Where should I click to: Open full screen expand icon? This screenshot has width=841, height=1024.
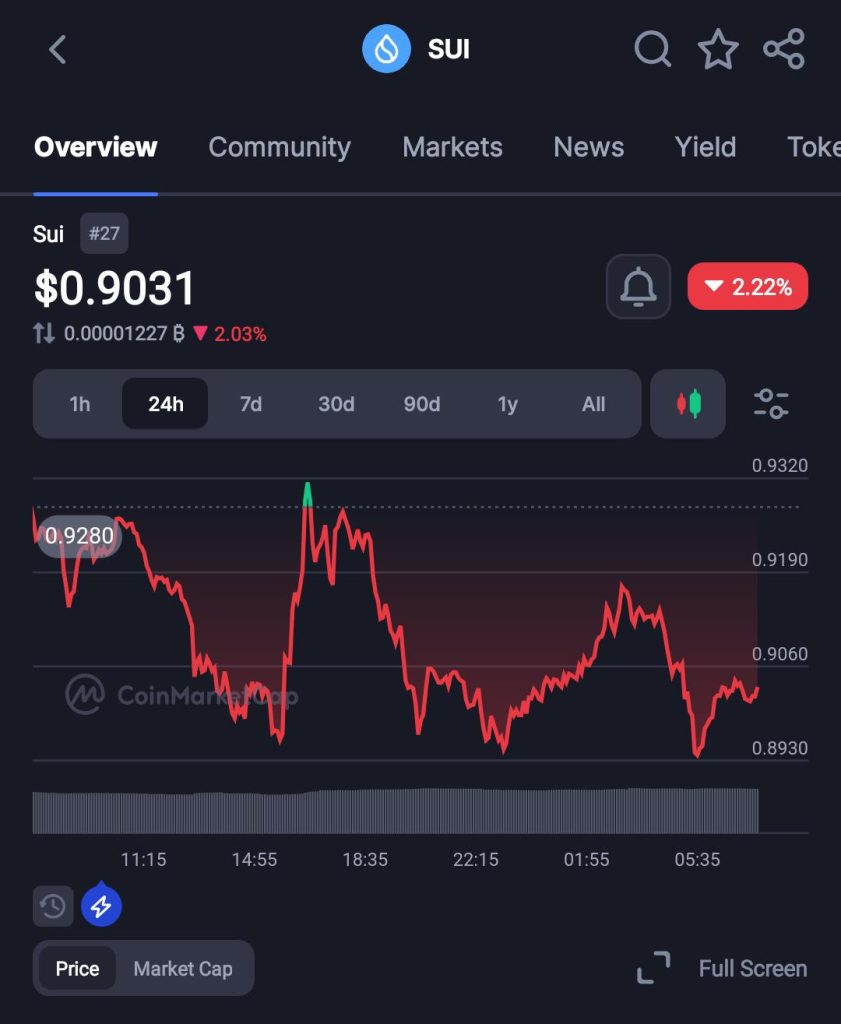pyautogui.click(x=654, y=968)
